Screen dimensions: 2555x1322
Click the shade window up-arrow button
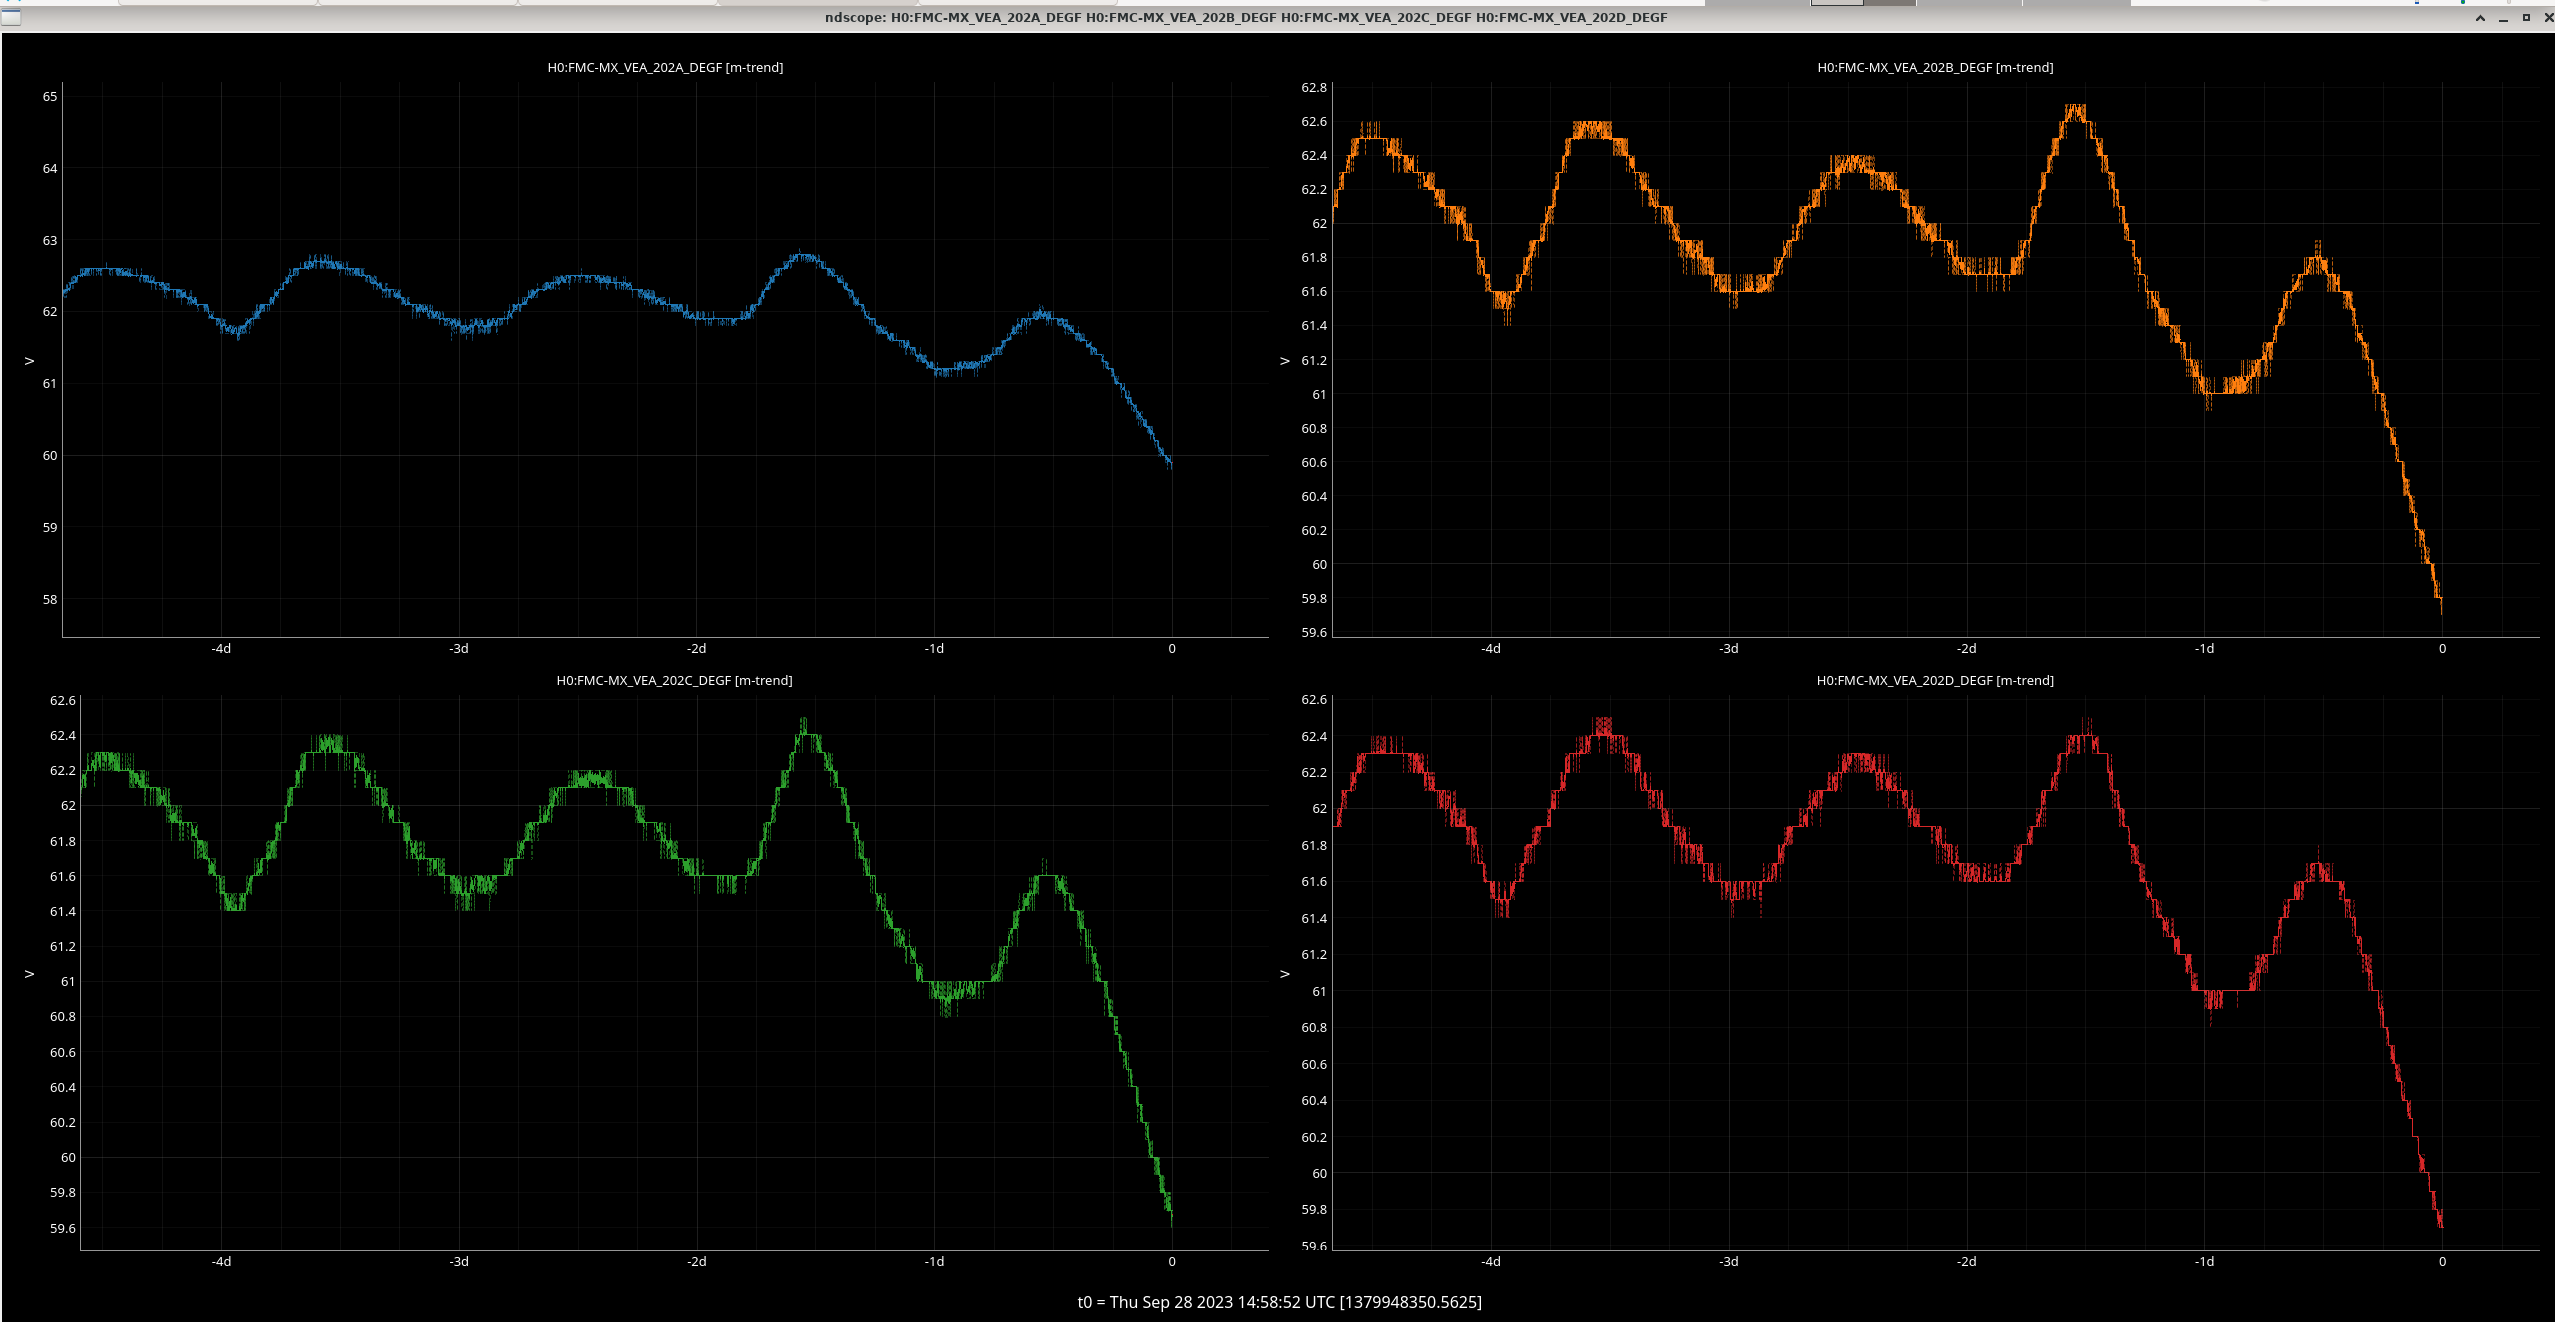[2480, 17]
